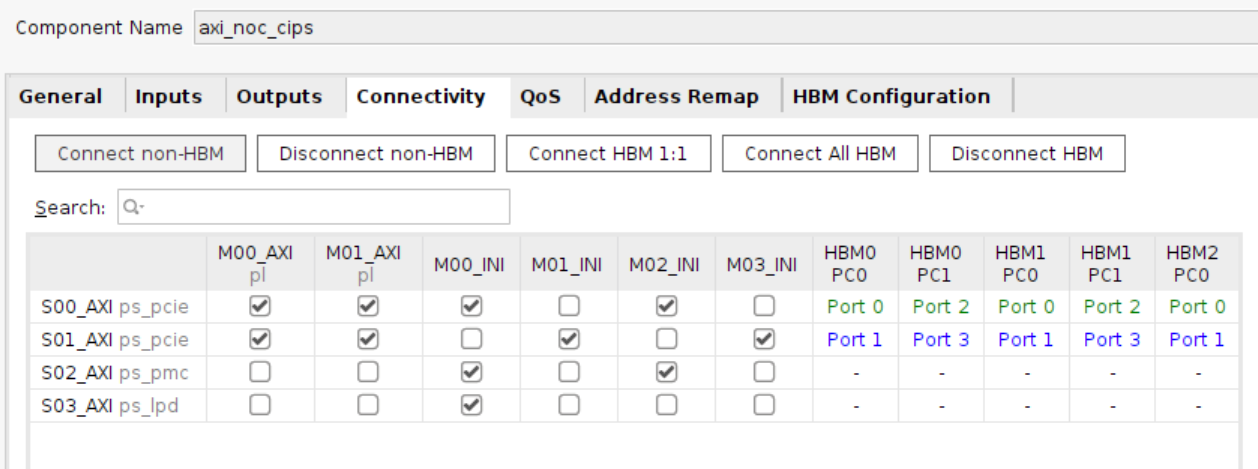The width and height of the screenshot is (1258, 469).
Task: Click the HBM2 PC0 column header
Action: pos(1196,264)
